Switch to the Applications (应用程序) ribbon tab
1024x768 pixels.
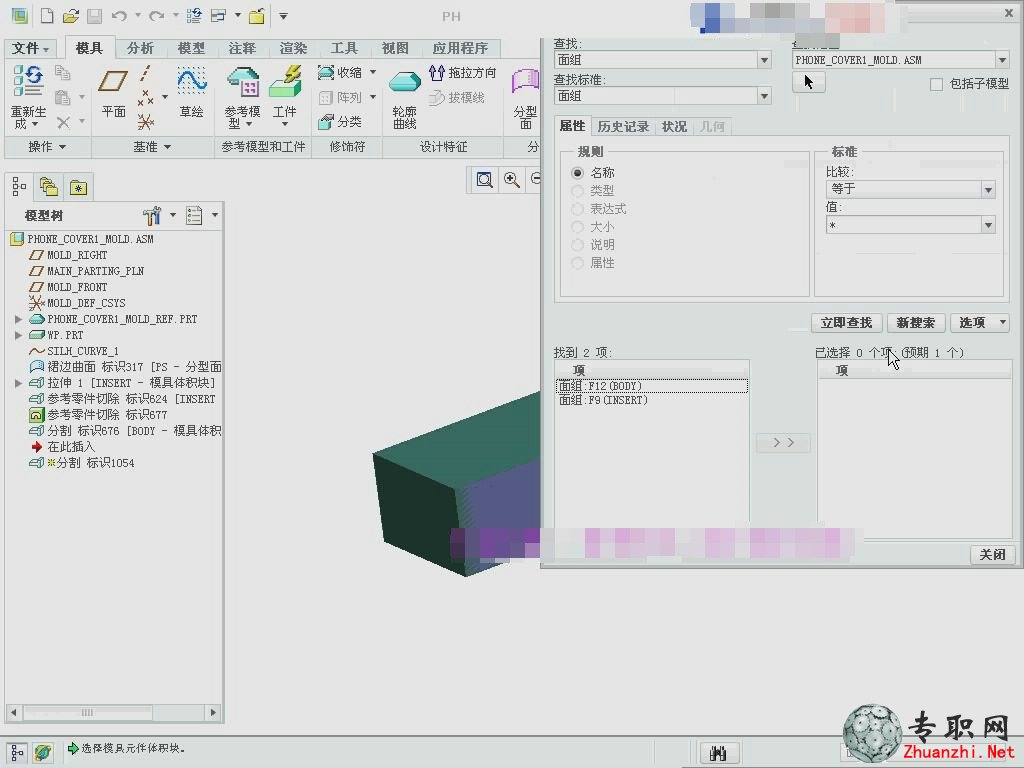(x=460, y=48)
